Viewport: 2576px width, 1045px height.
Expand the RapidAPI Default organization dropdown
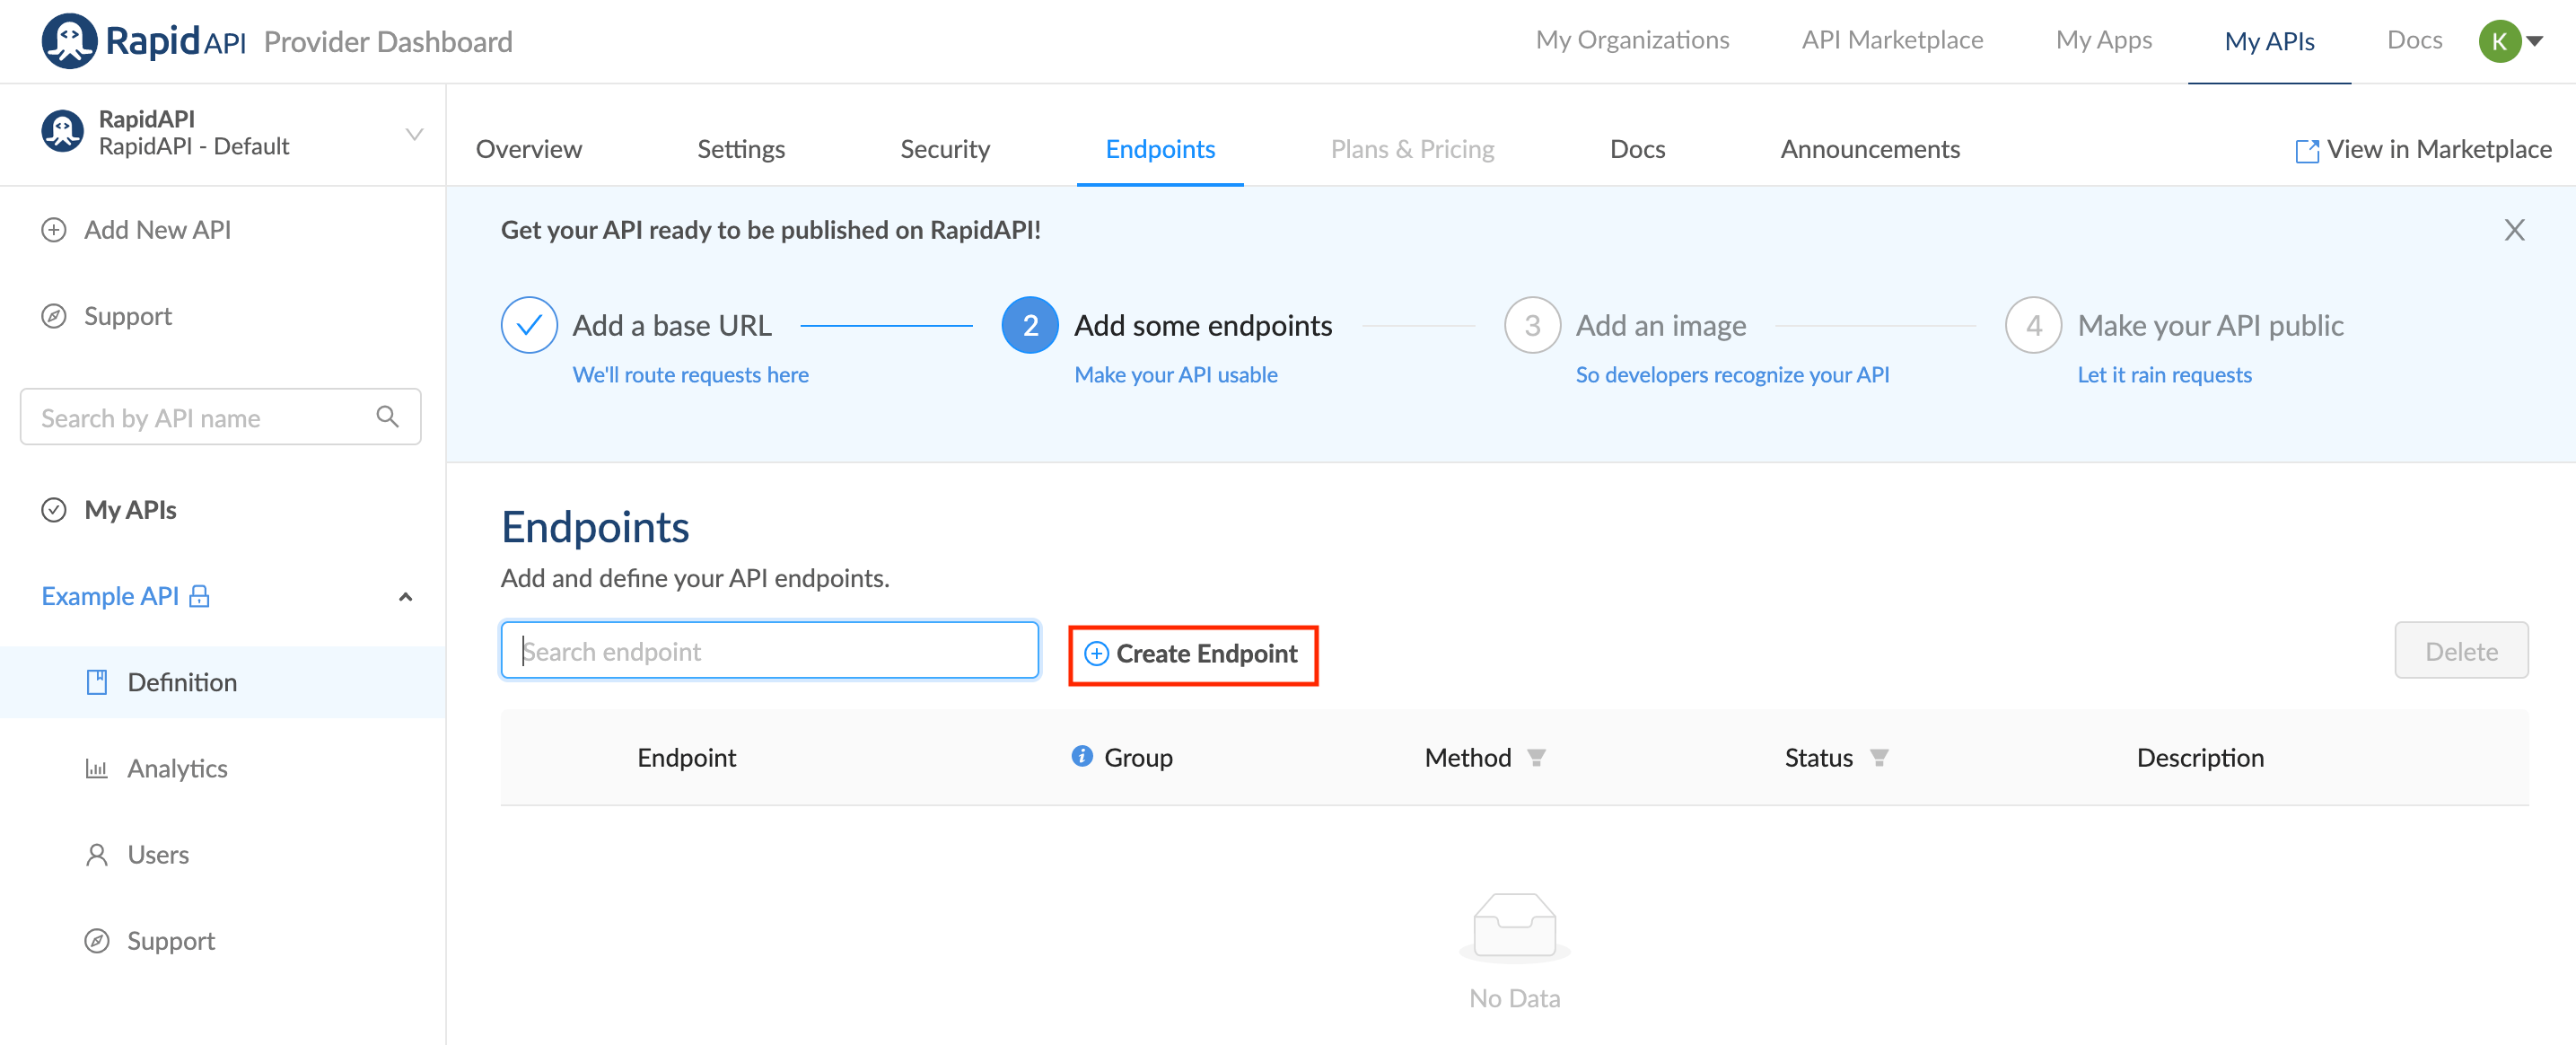[x=414, y=134]
